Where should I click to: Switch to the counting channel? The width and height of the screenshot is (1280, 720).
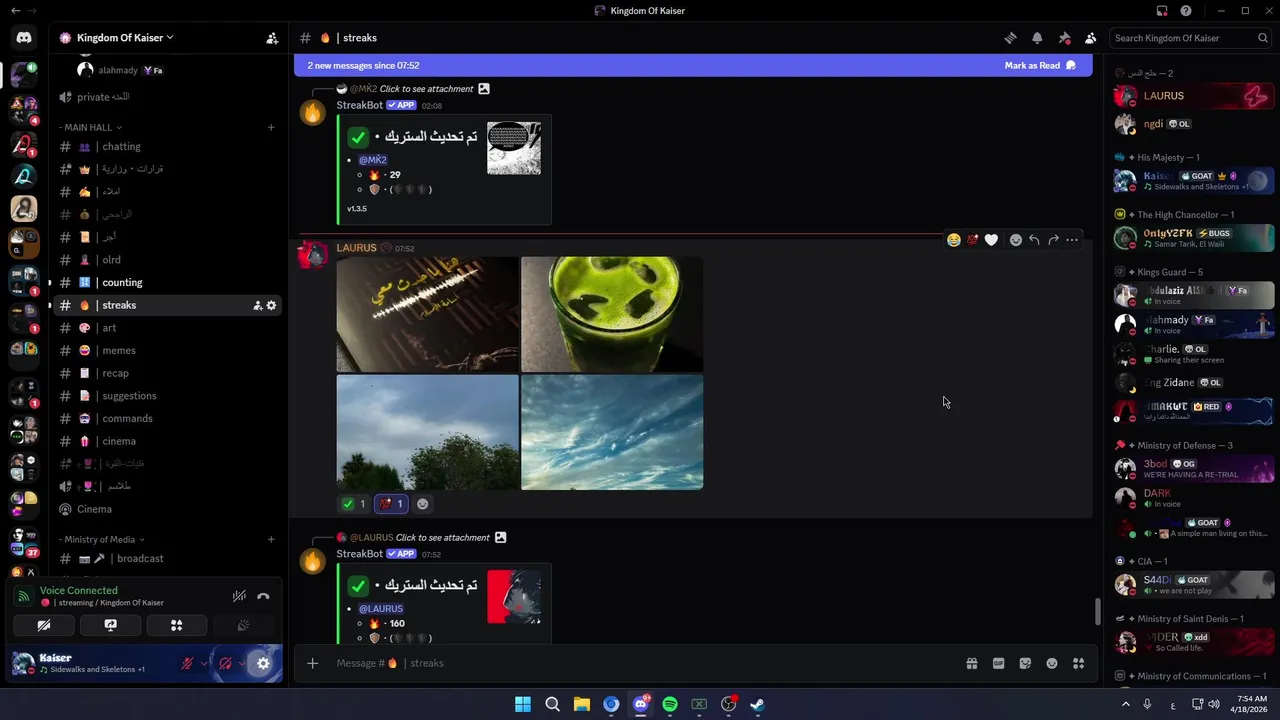point(166,283)
